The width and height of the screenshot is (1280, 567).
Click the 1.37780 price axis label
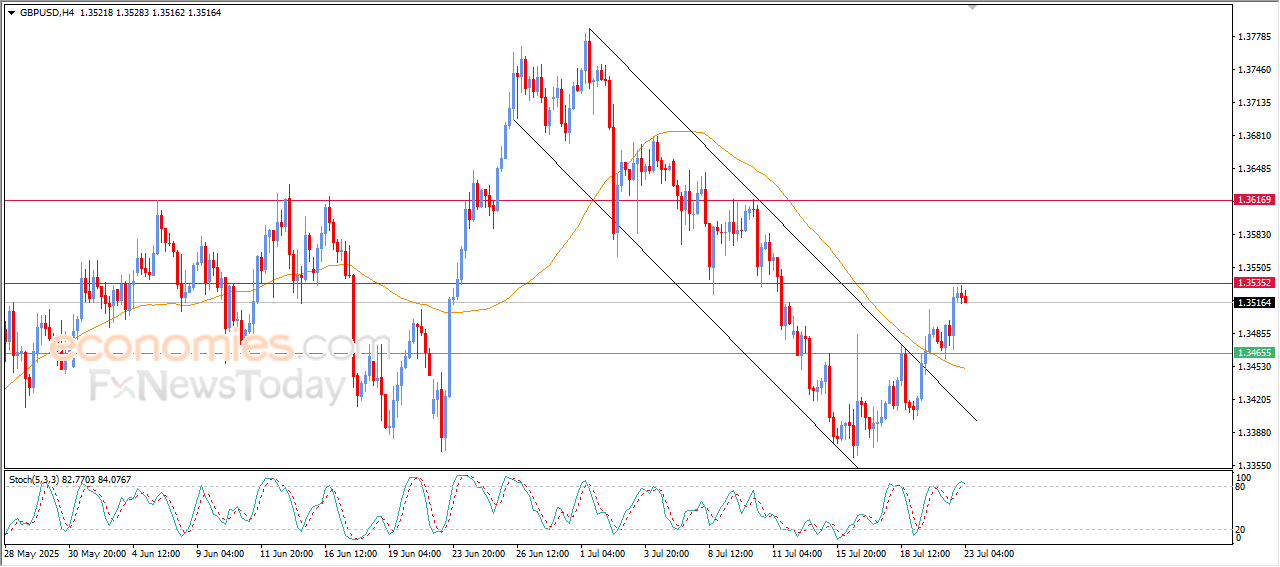(1254, 37)
